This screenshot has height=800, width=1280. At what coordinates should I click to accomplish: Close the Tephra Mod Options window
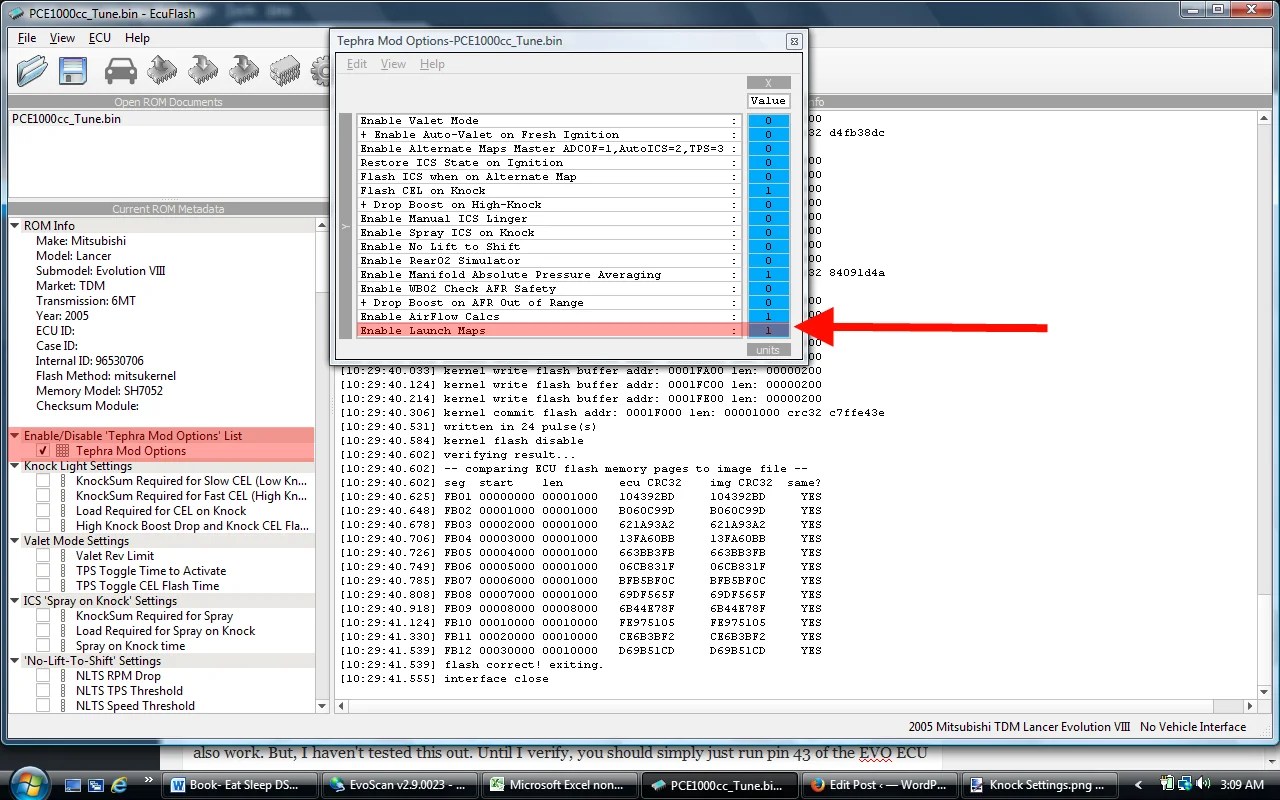pyautogui.click(x=794, y=42)
